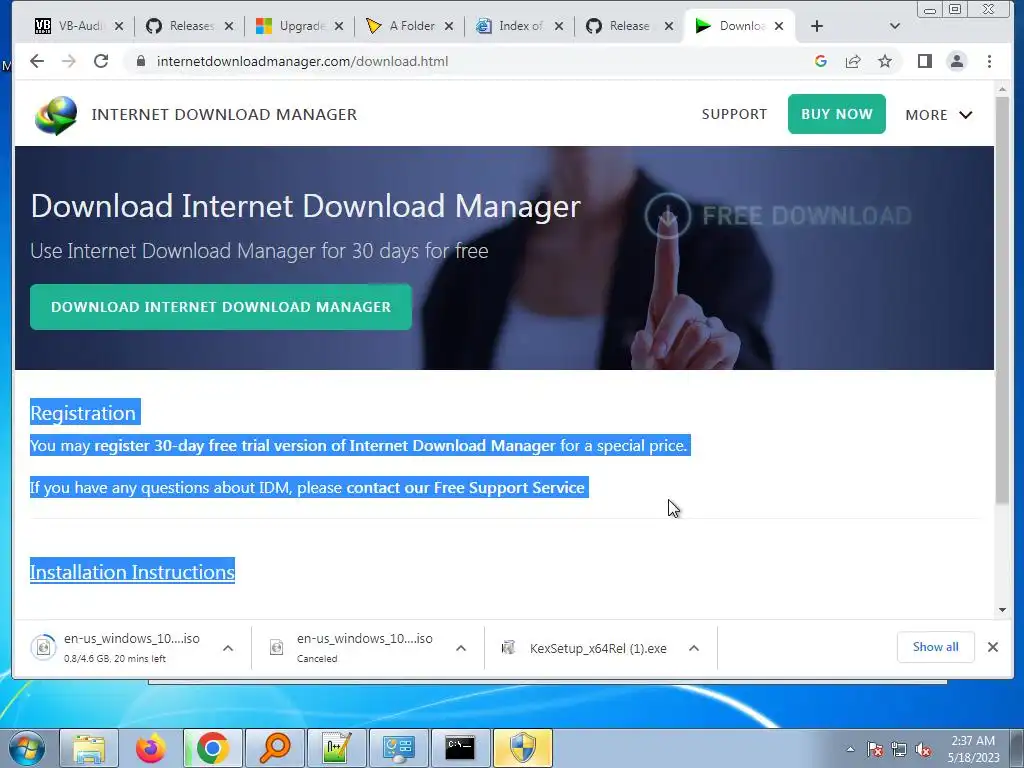
Task: Click the Google icon in address bar
Action: [821, 61]
